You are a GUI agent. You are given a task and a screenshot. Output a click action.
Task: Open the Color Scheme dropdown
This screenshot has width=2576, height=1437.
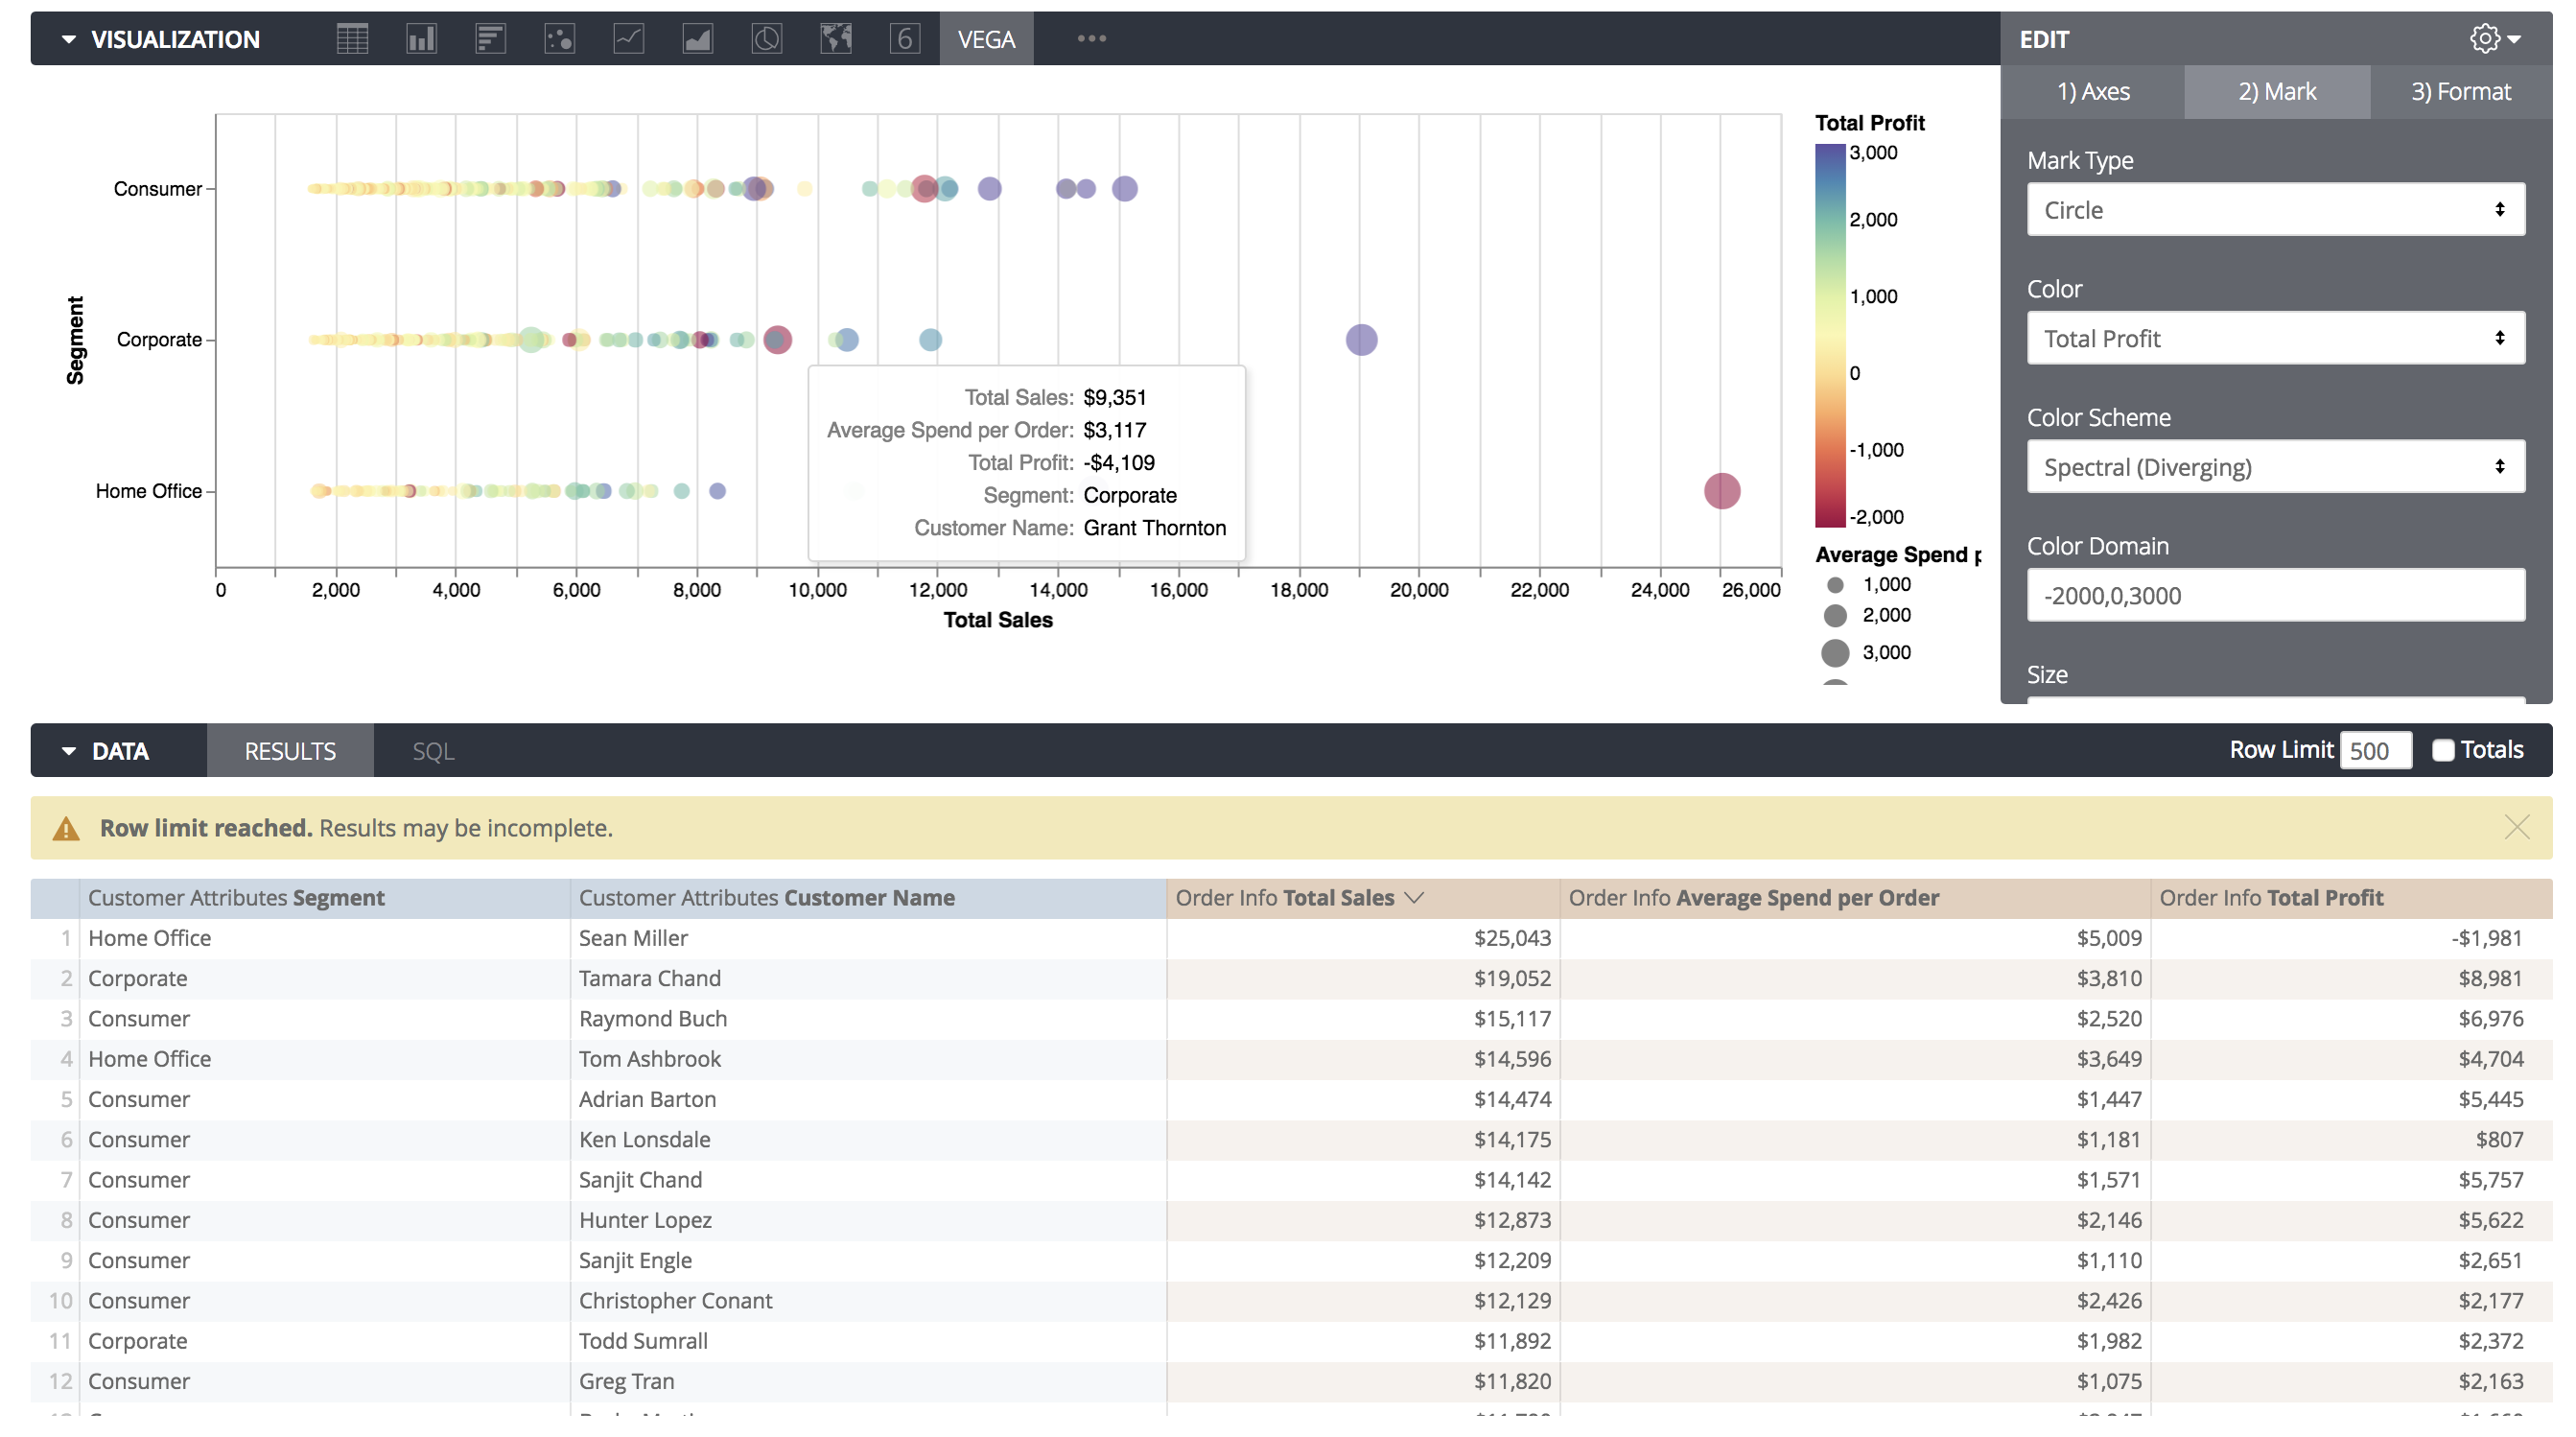pyautogui.click(x=2275, y=467)
